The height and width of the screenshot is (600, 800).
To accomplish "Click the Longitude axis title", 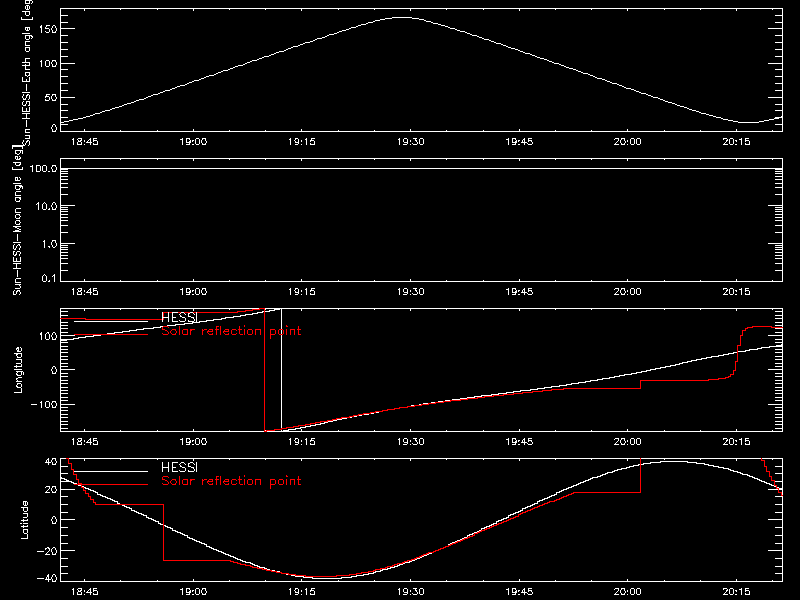I will coord(18,370).
